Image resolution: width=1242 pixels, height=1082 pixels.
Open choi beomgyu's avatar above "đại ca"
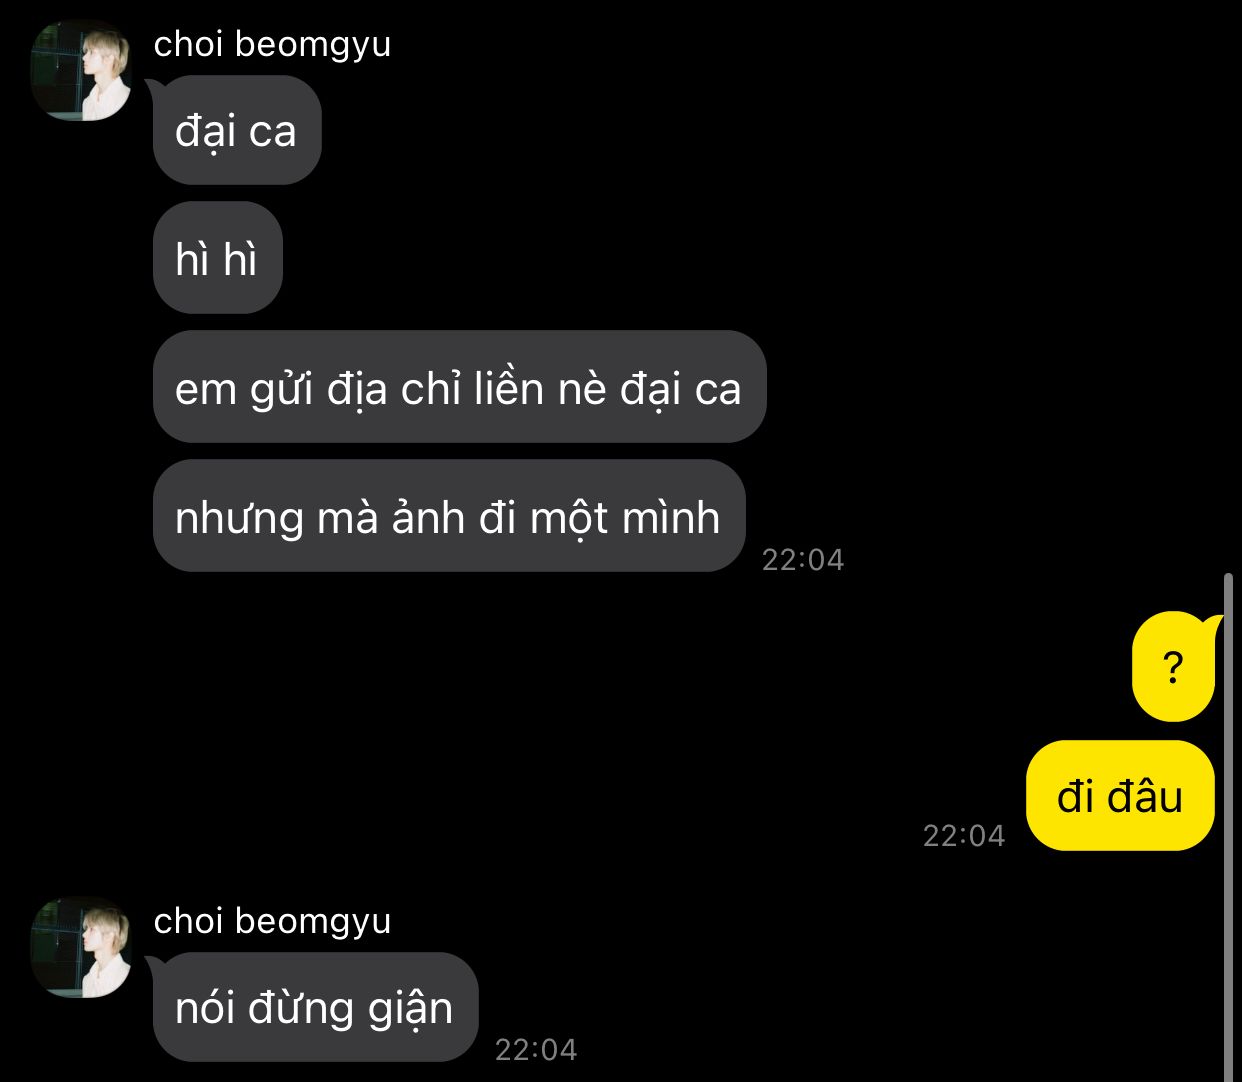pyautogui.click(x=82, y=72)
